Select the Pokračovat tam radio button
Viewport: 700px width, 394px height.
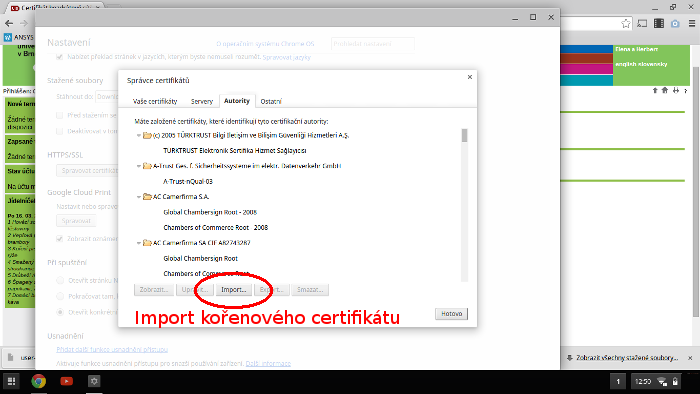pos(60,296)
